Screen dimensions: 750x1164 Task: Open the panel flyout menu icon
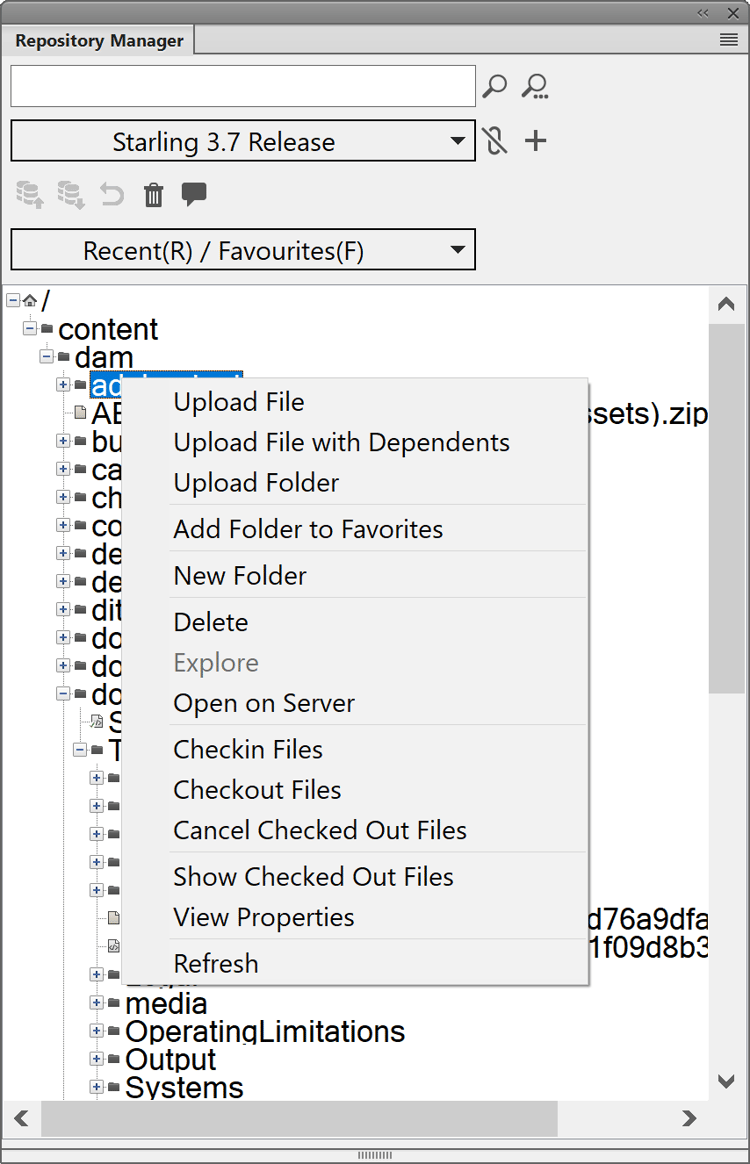(728, 40)
